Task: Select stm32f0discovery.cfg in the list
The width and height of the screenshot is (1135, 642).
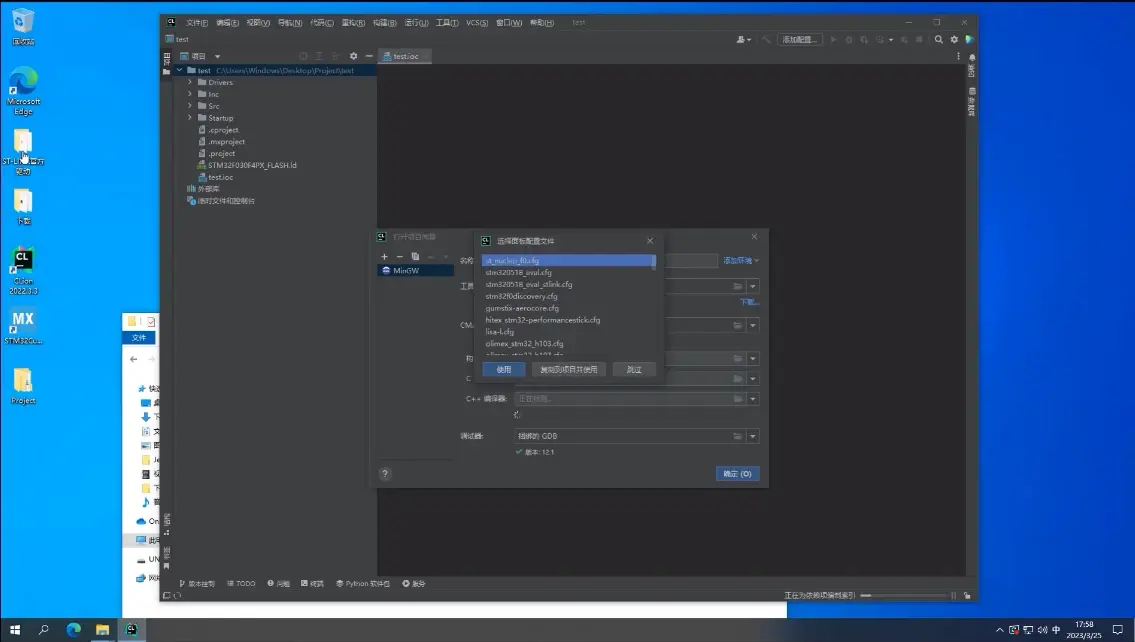Action: (x=521, y=296)
